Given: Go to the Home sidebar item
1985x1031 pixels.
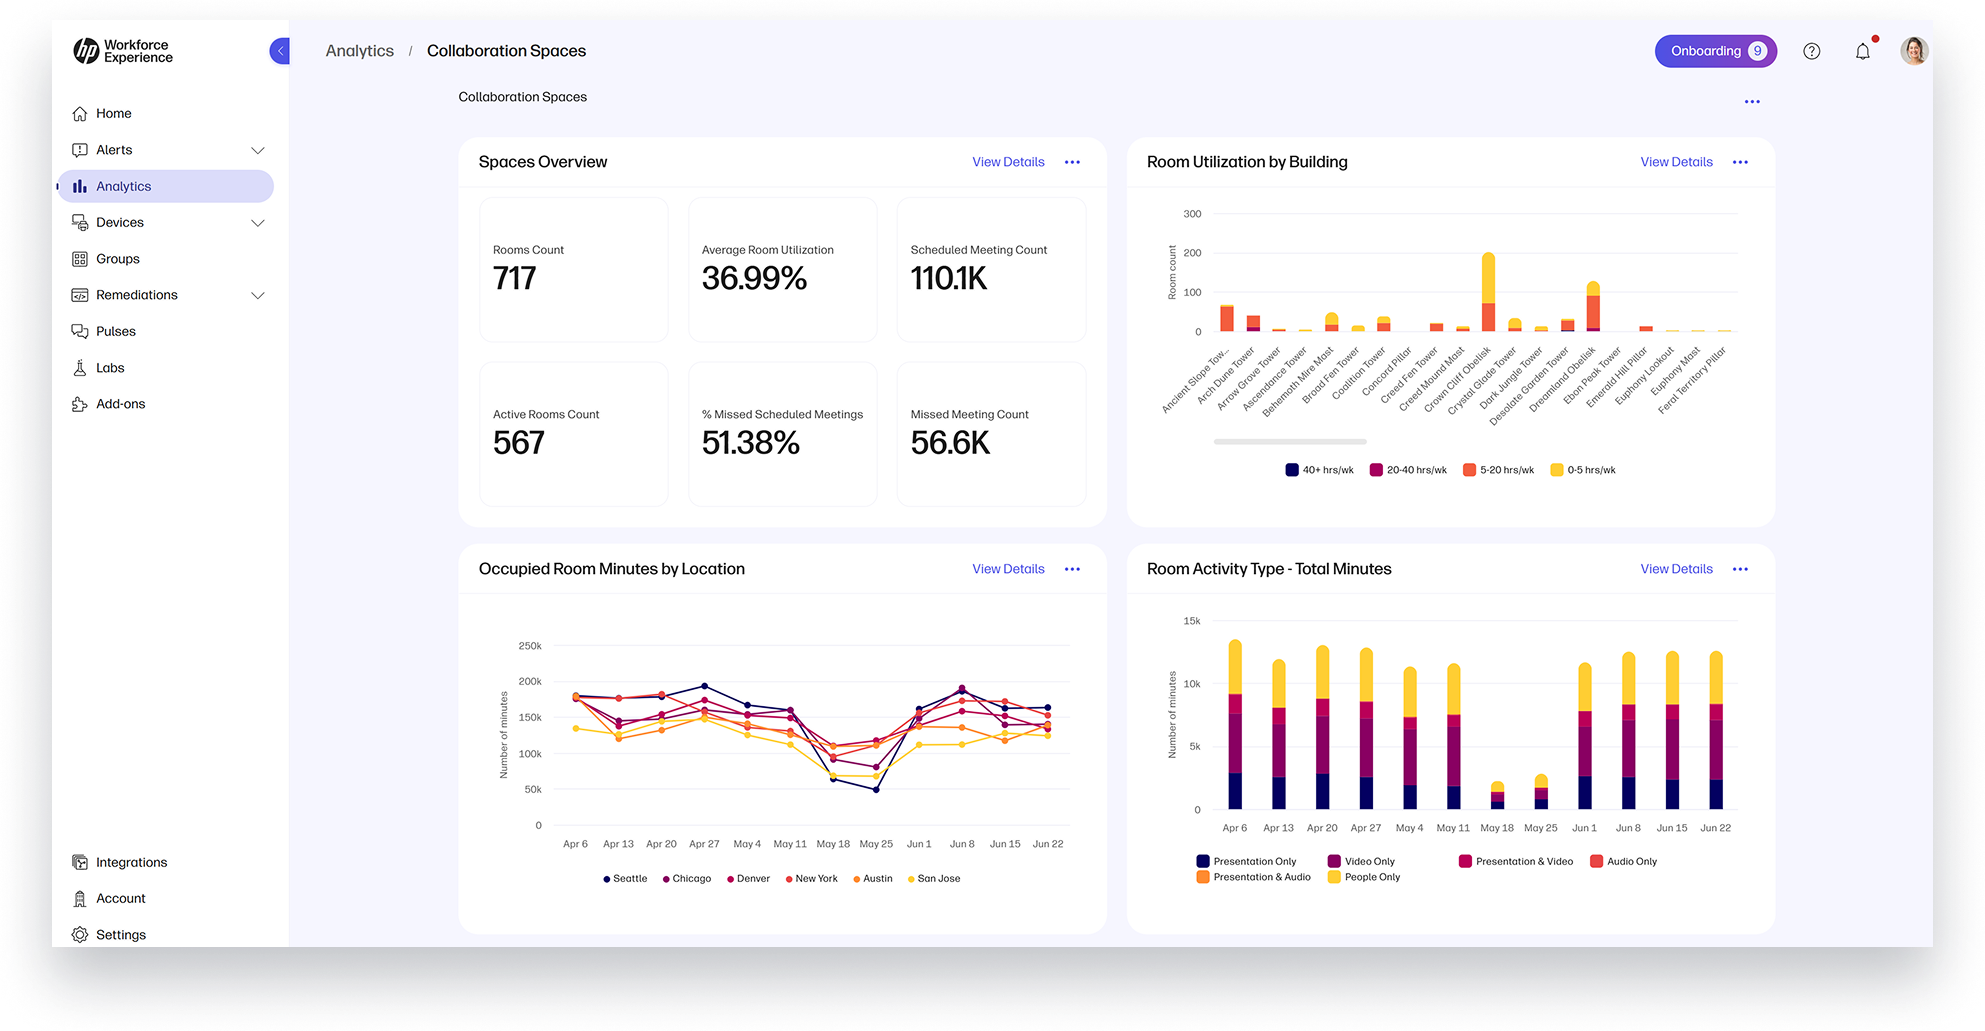Looking at the screenshot, I should click(113, 113).
